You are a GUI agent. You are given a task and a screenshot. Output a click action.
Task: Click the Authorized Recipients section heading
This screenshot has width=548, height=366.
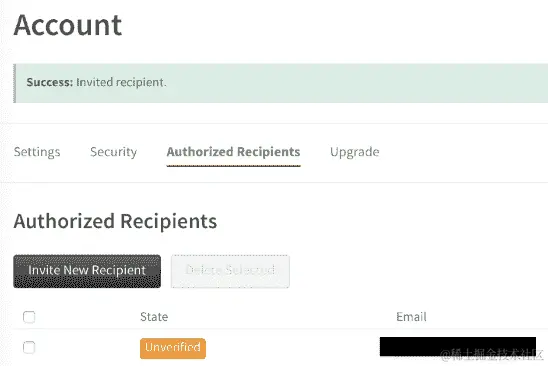(x=115, y=221)
